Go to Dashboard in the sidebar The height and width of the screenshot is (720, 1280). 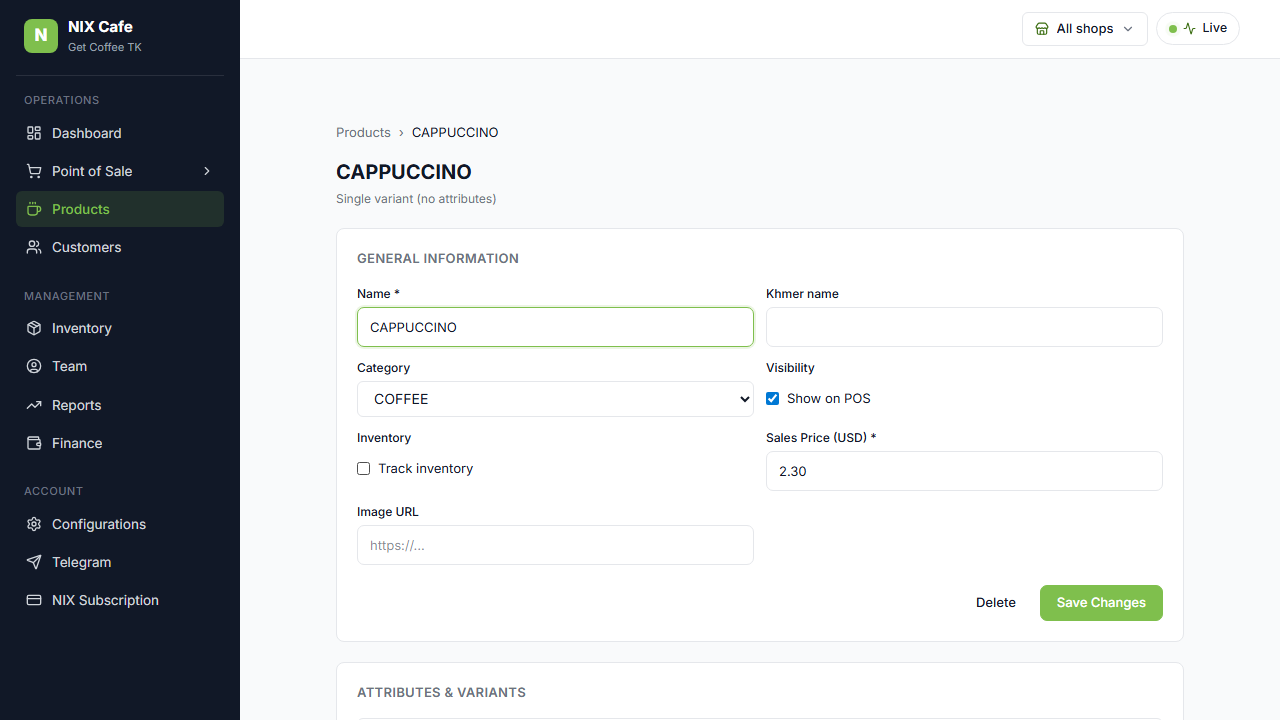pyautogui.click(x=120, y=133)
